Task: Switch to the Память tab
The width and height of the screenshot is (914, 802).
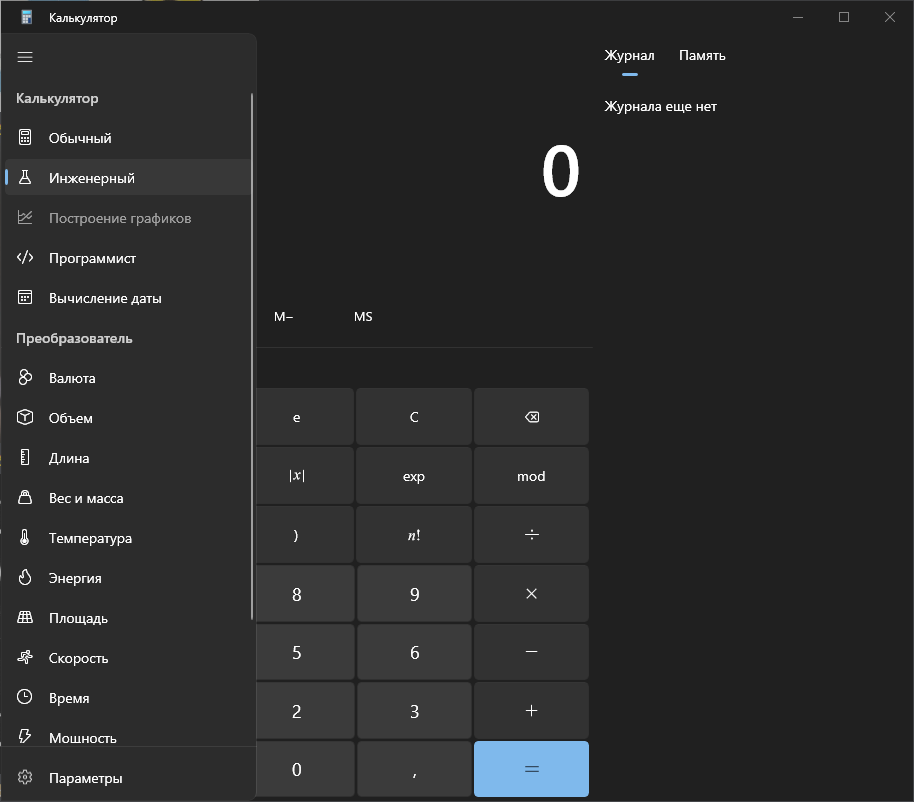Action: 702,55
